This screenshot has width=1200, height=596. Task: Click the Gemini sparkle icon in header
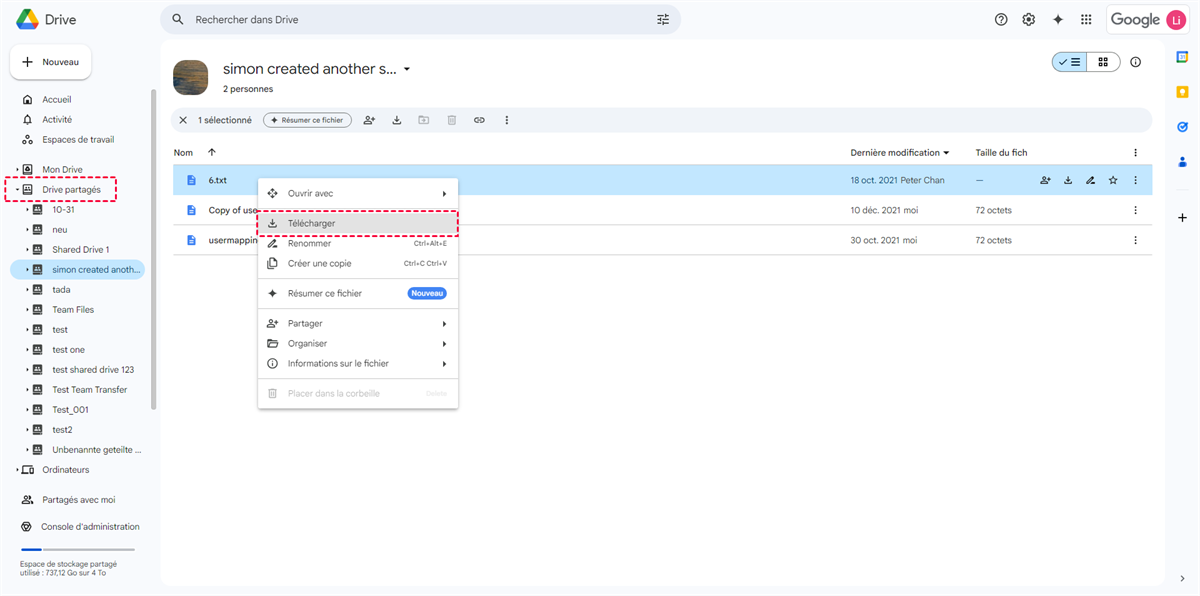(1057, 20)
